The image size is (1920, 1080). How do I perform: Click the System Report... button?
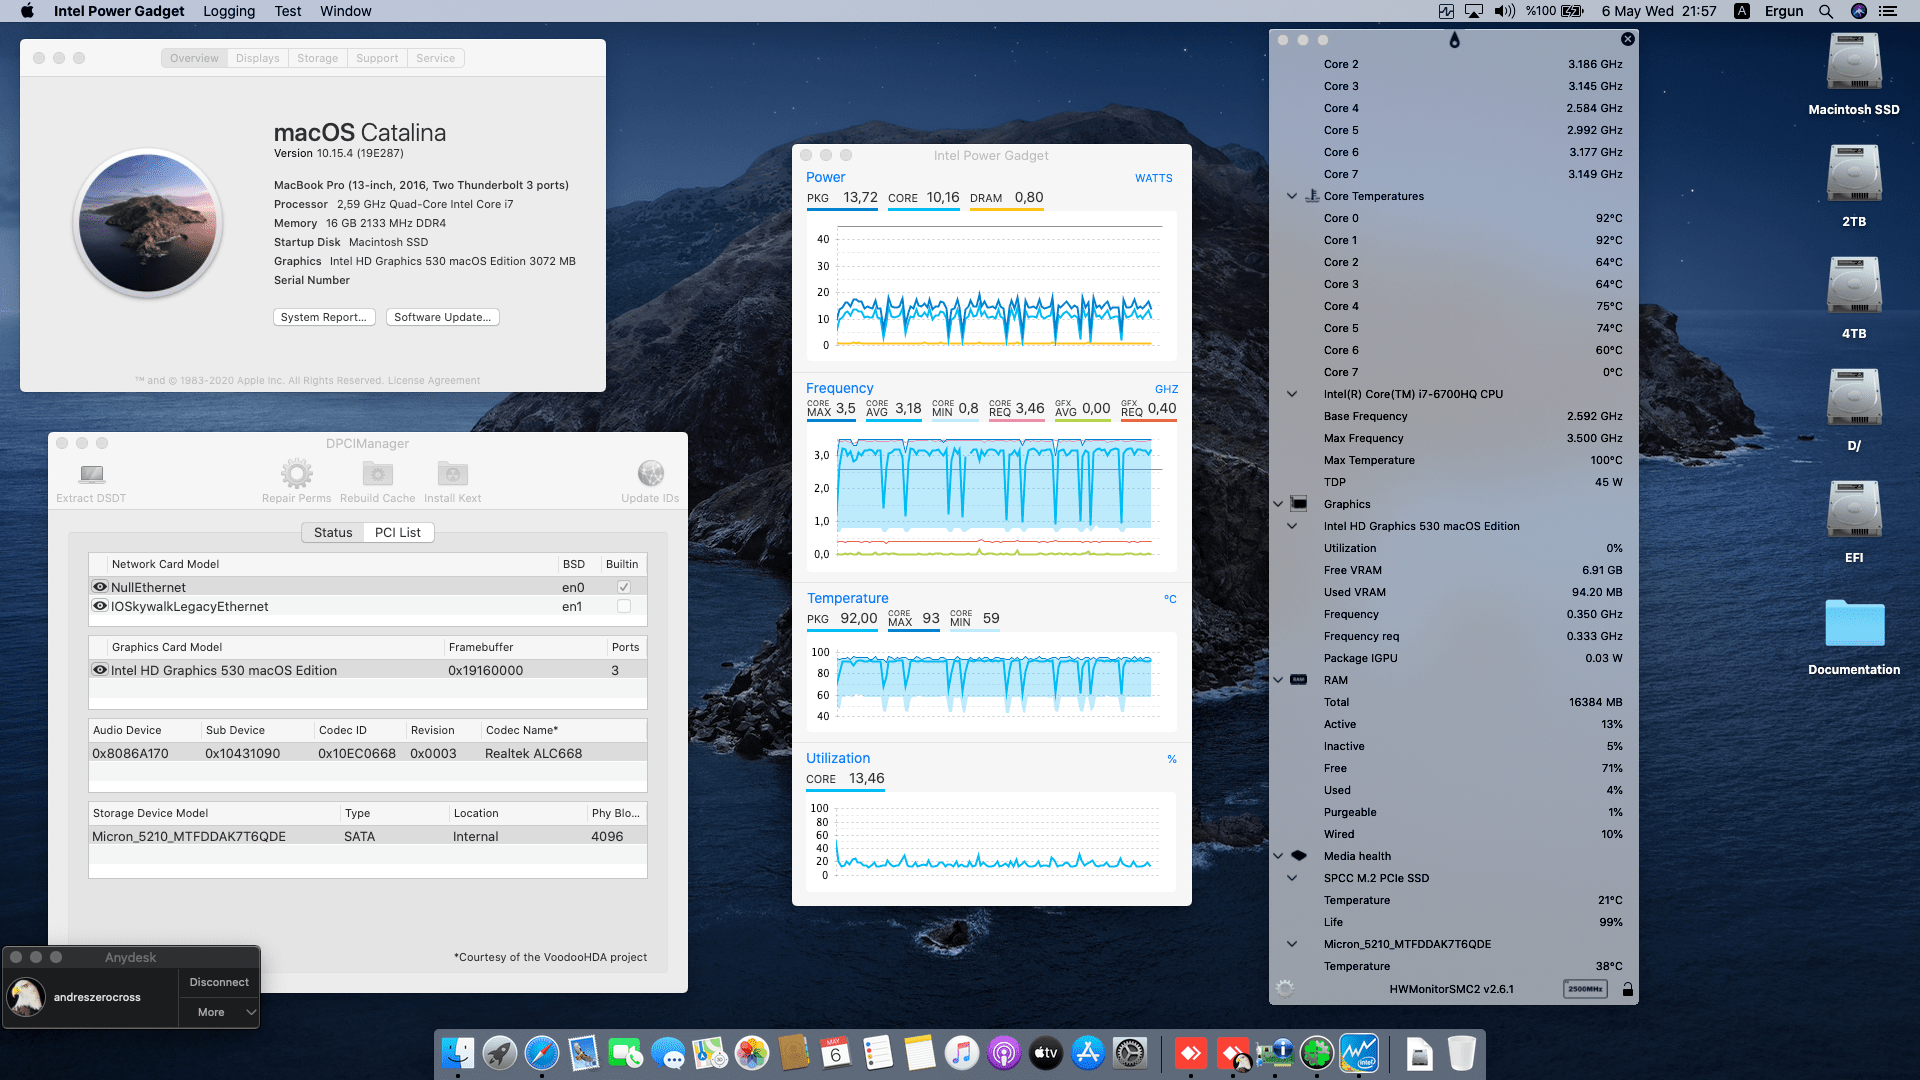(x=324, y=317)
